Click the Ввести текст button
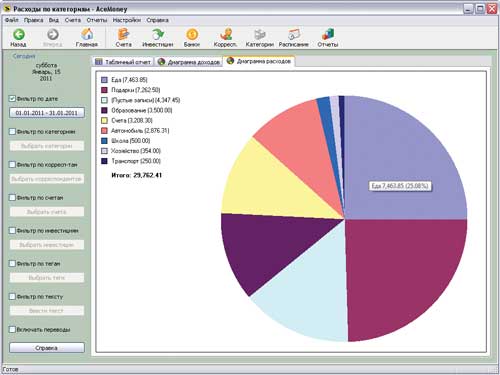 tap(47, 311)
